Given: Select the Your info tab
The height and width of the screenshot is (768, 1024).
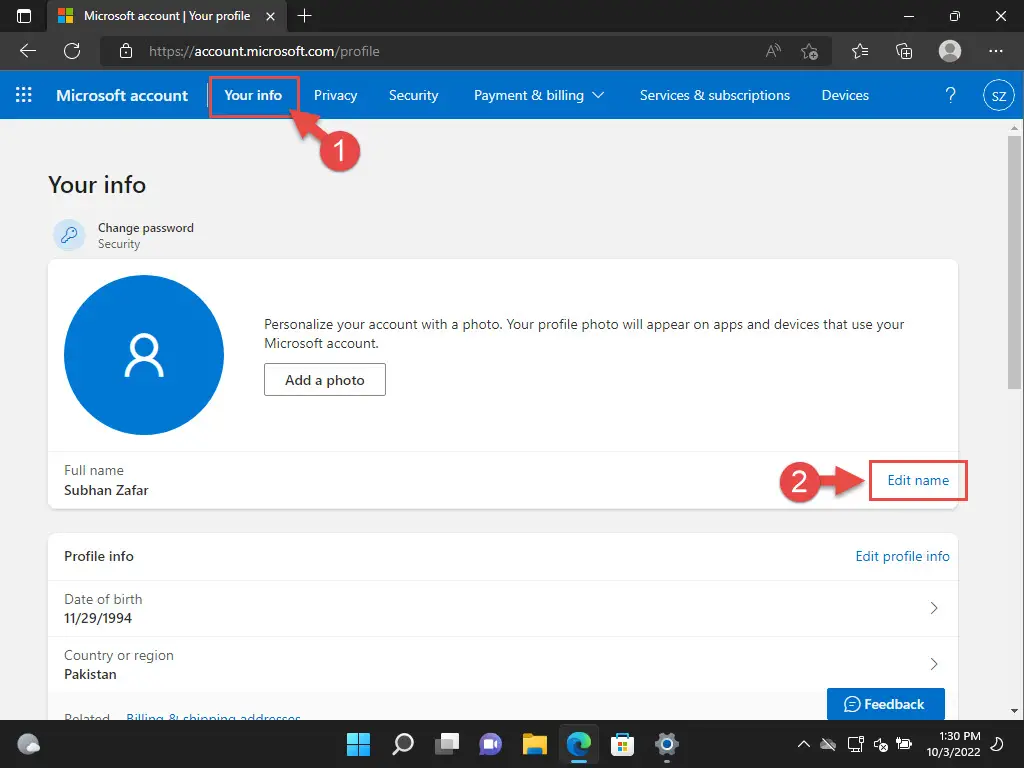Looking at the screenshot, I should pos(253,95).
